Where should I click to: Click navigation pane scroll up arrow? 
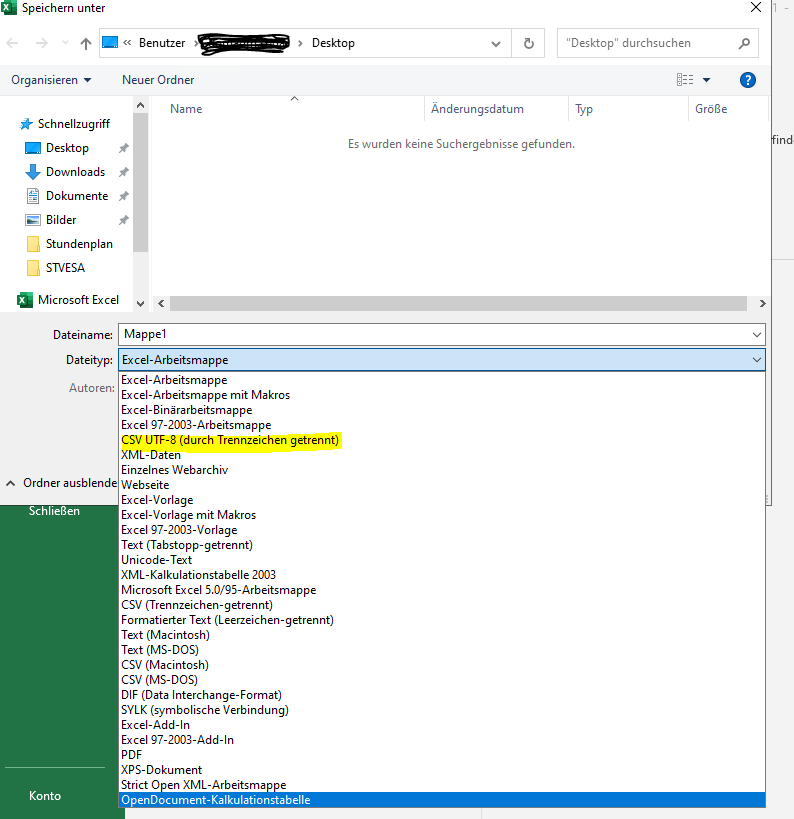click(x=140, y=106)
